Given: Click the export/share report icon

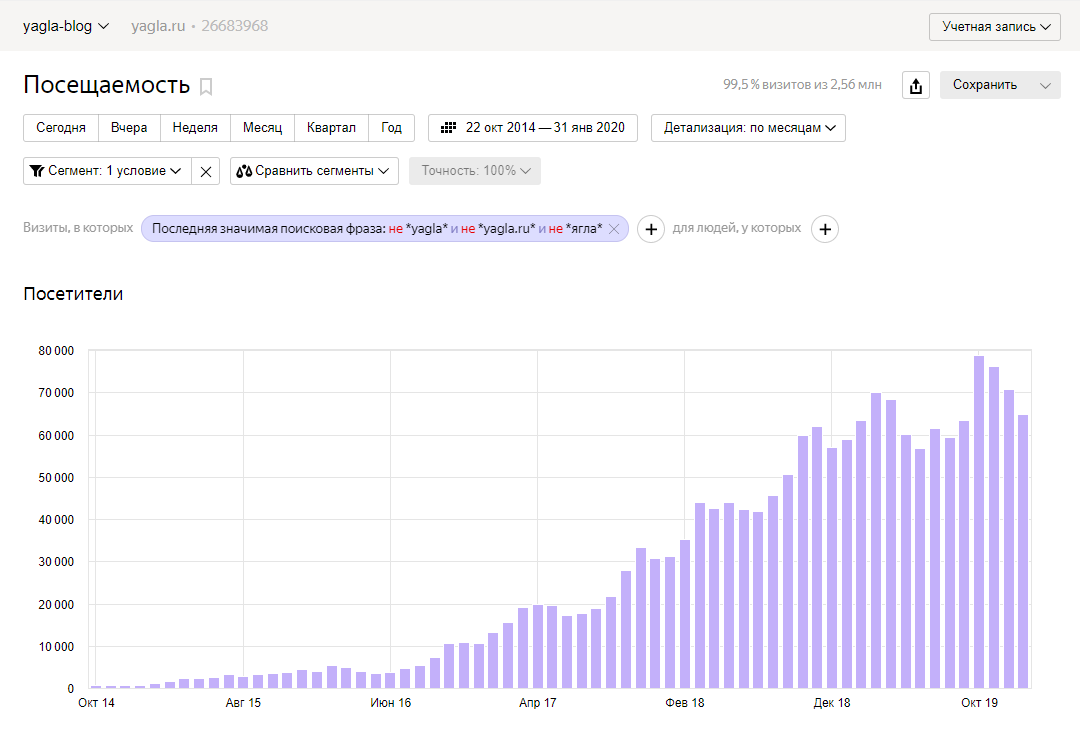Looking at the screenshot, I should coord(915,86).
